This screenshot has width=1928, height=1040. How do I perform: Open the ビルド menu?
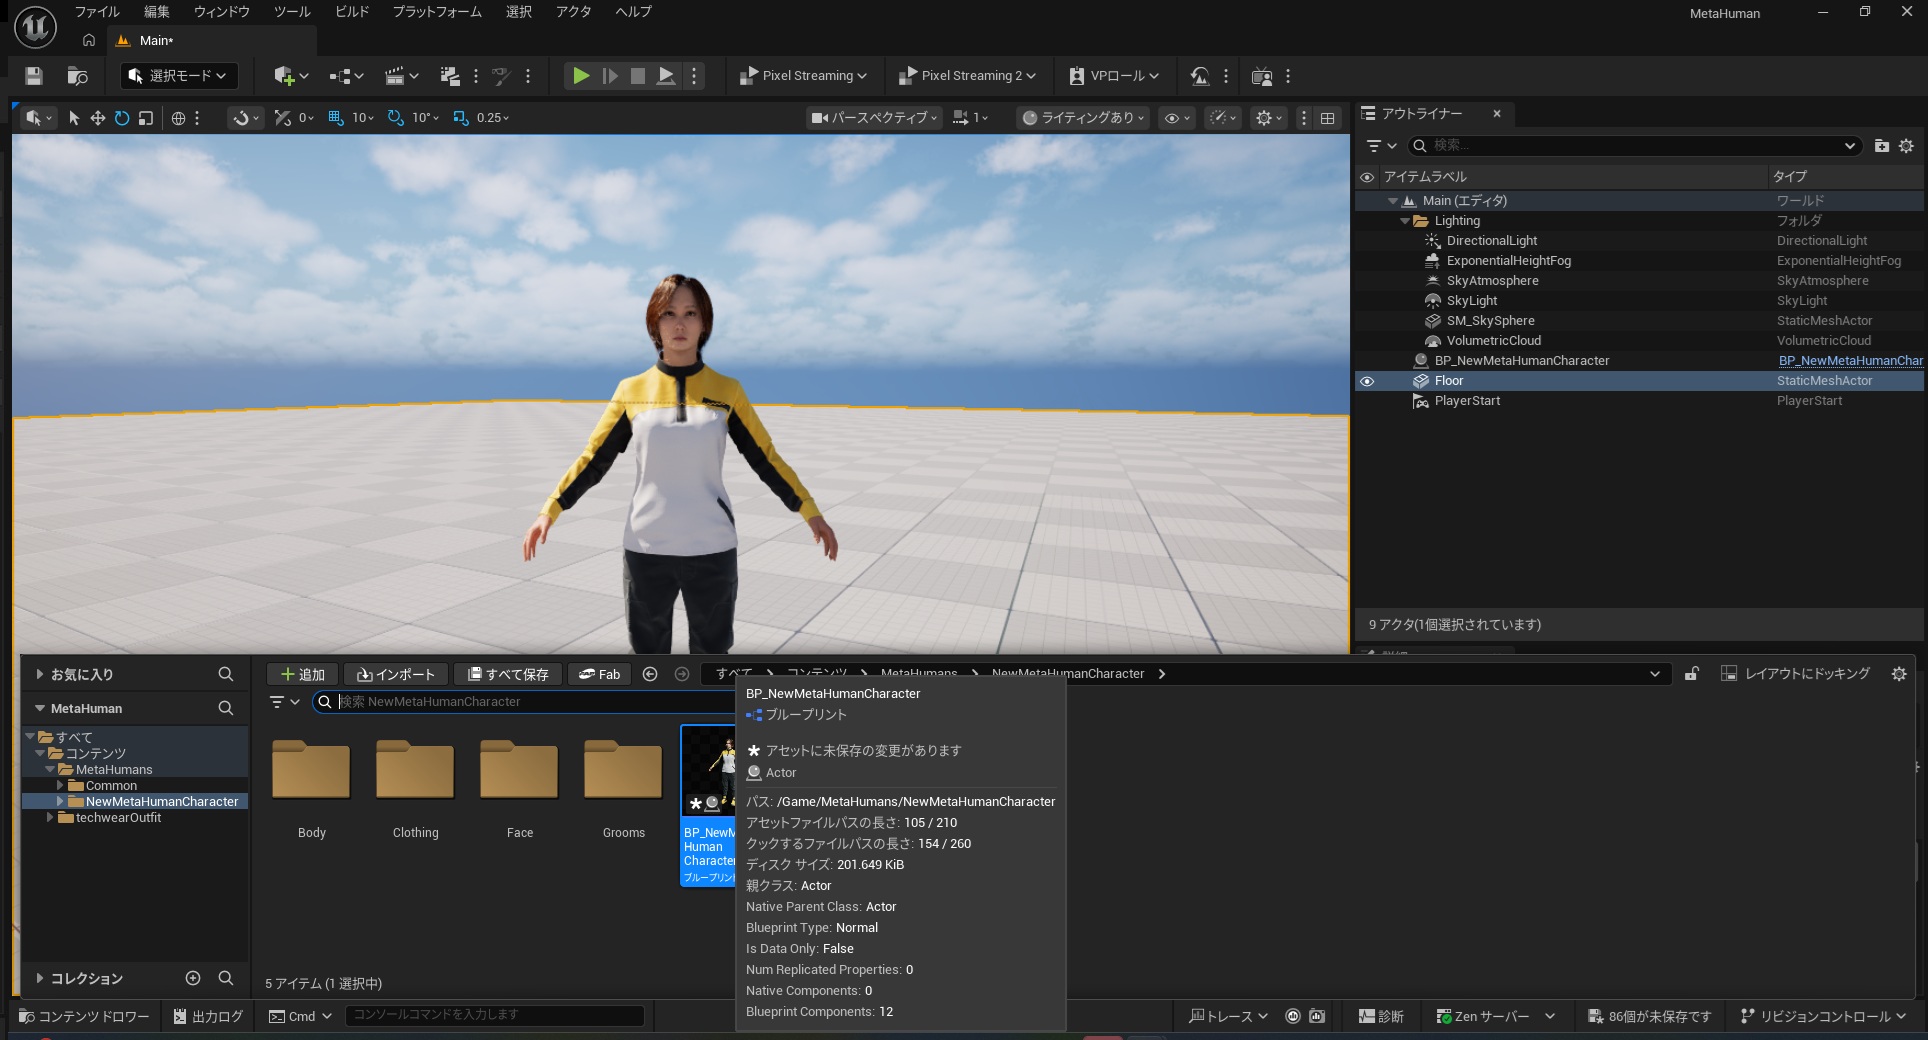point(351,12)
